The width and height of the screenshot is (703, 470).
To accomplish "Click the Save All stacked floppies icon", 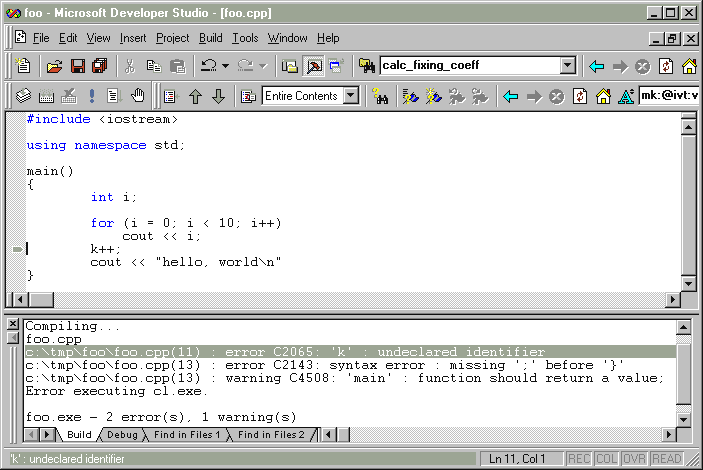I will (99, 66).
